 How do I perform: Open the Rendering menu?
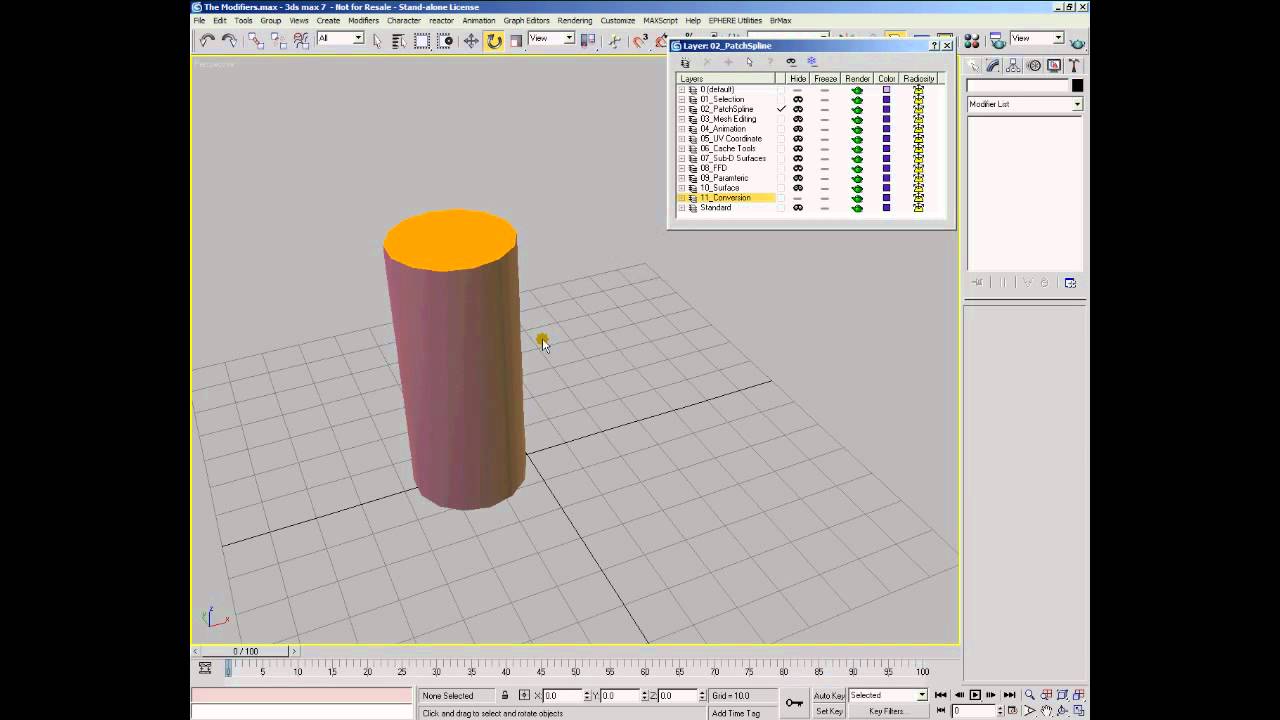pyautogui.click(x=575, y=20)
